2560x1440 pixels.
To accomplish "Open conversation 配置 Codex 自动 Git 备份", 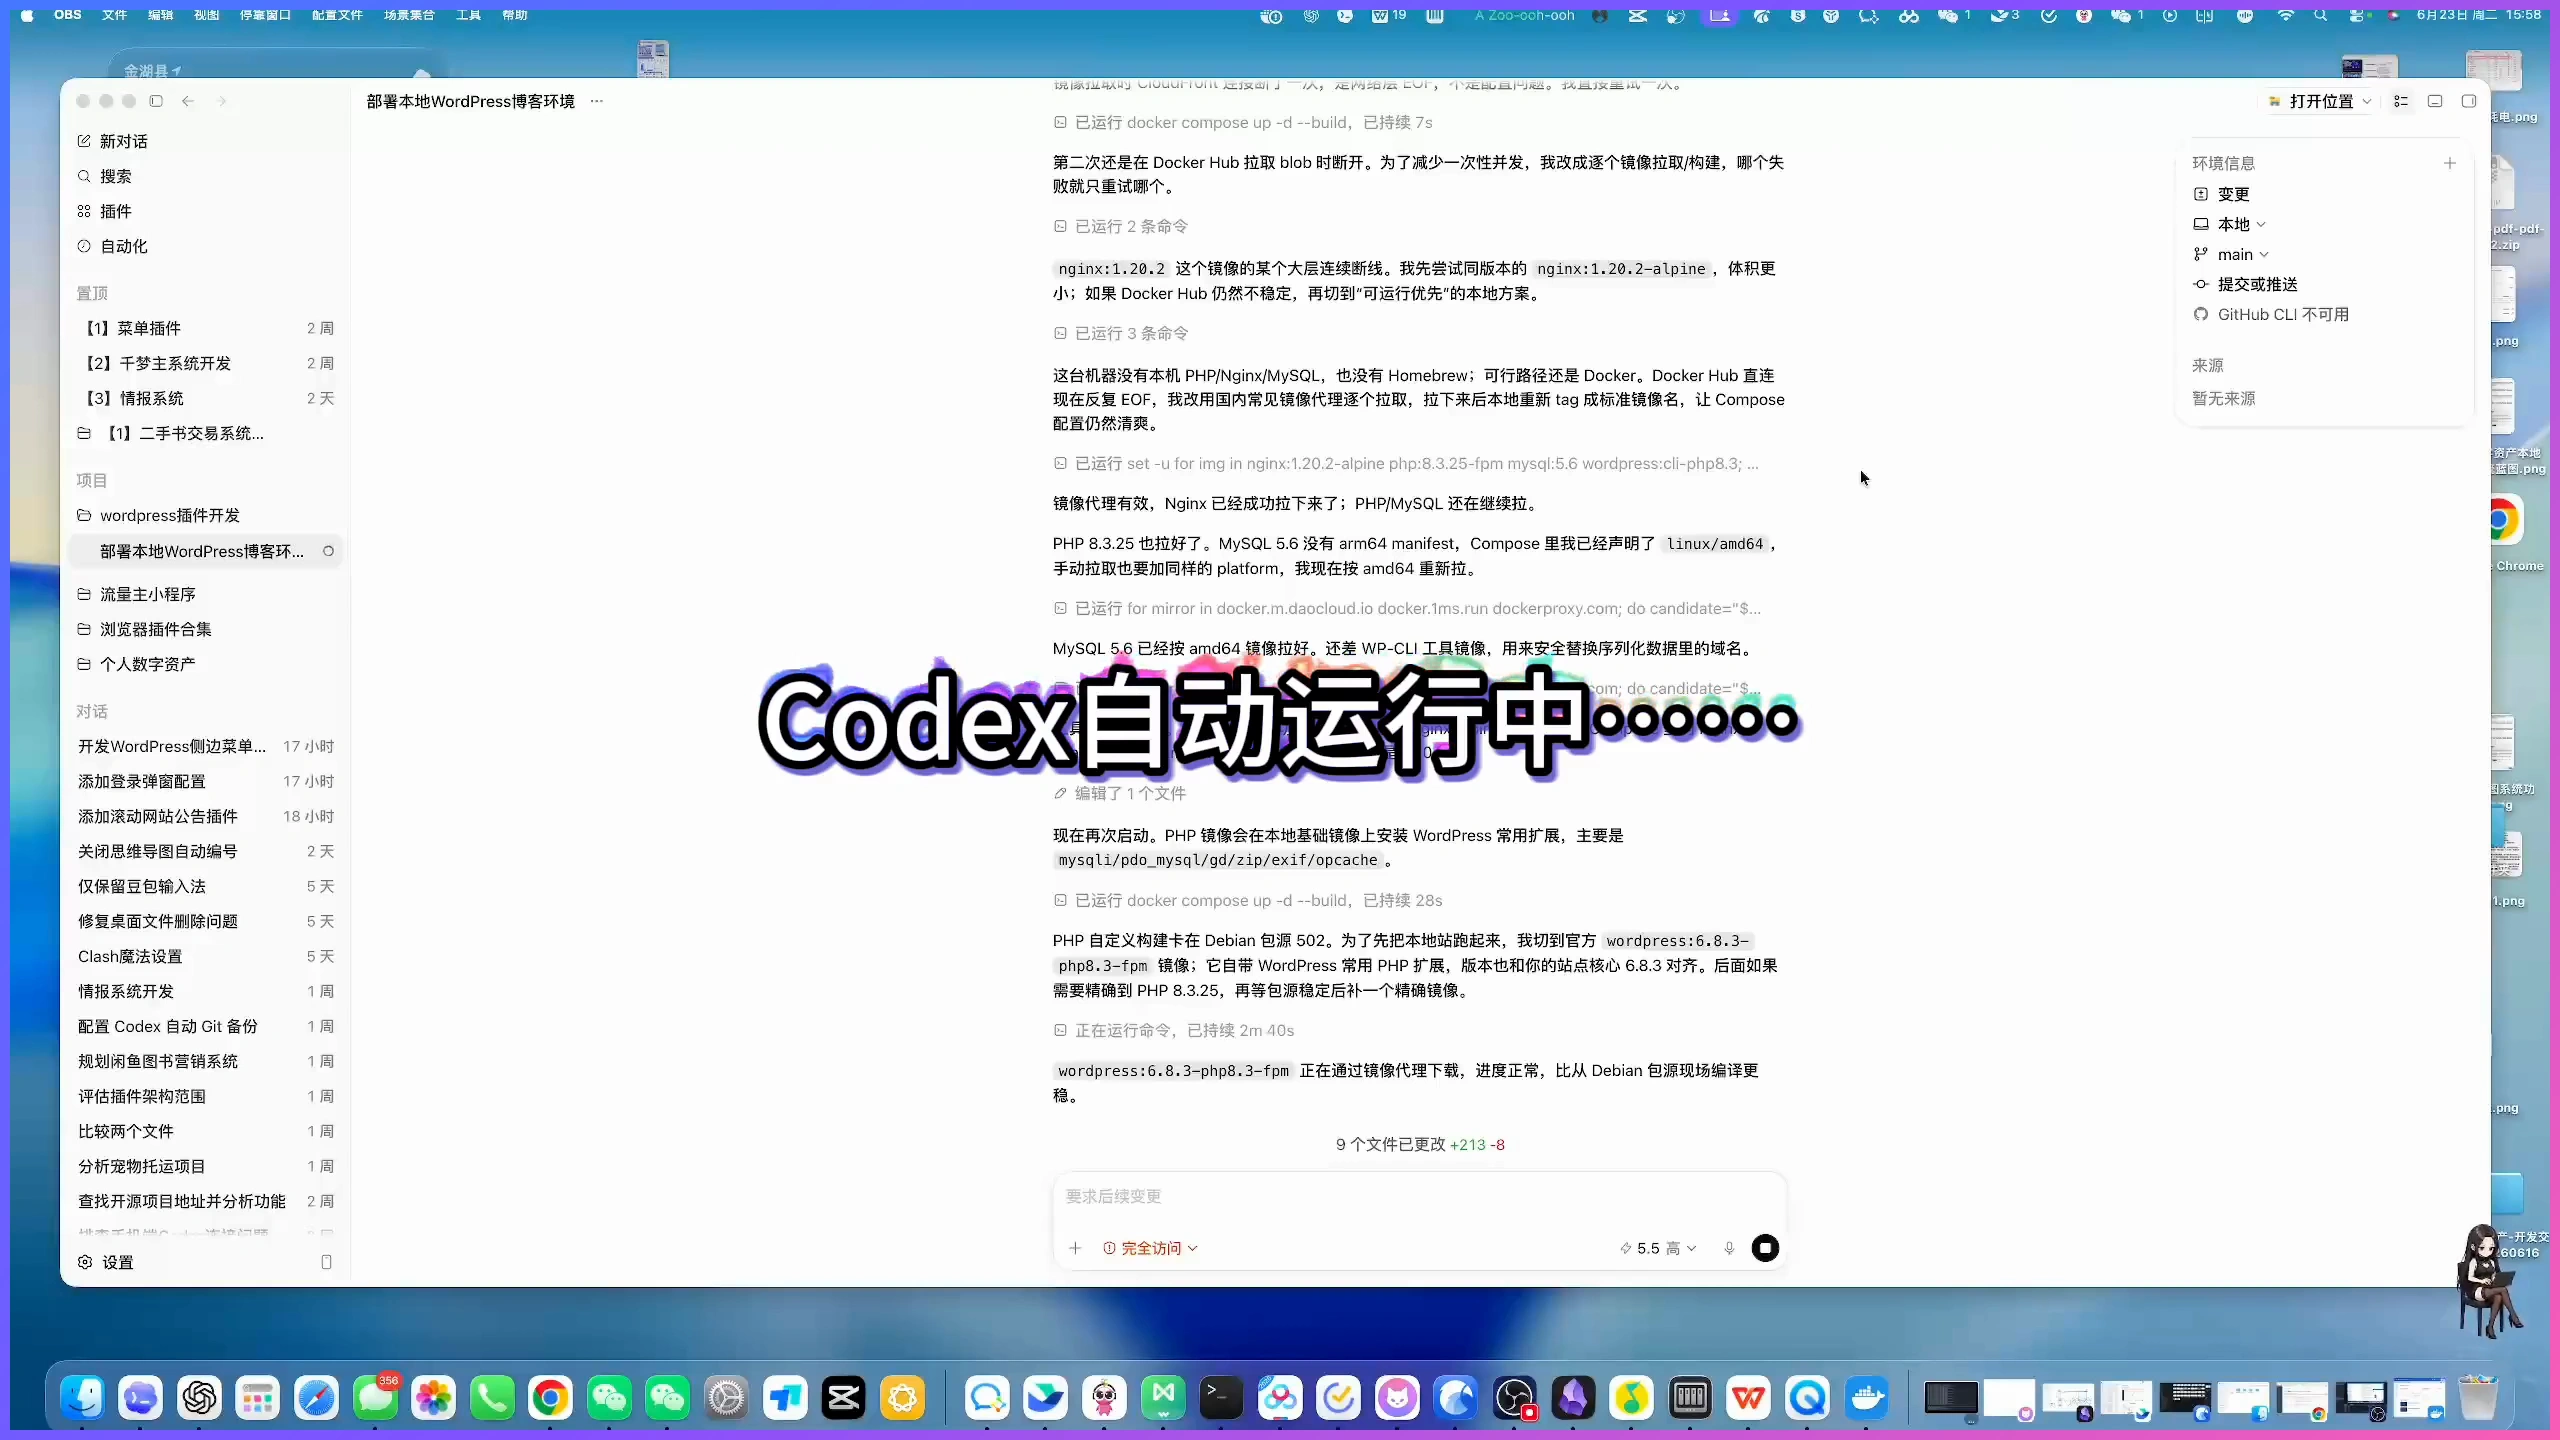I will [x=207, y=1026].
